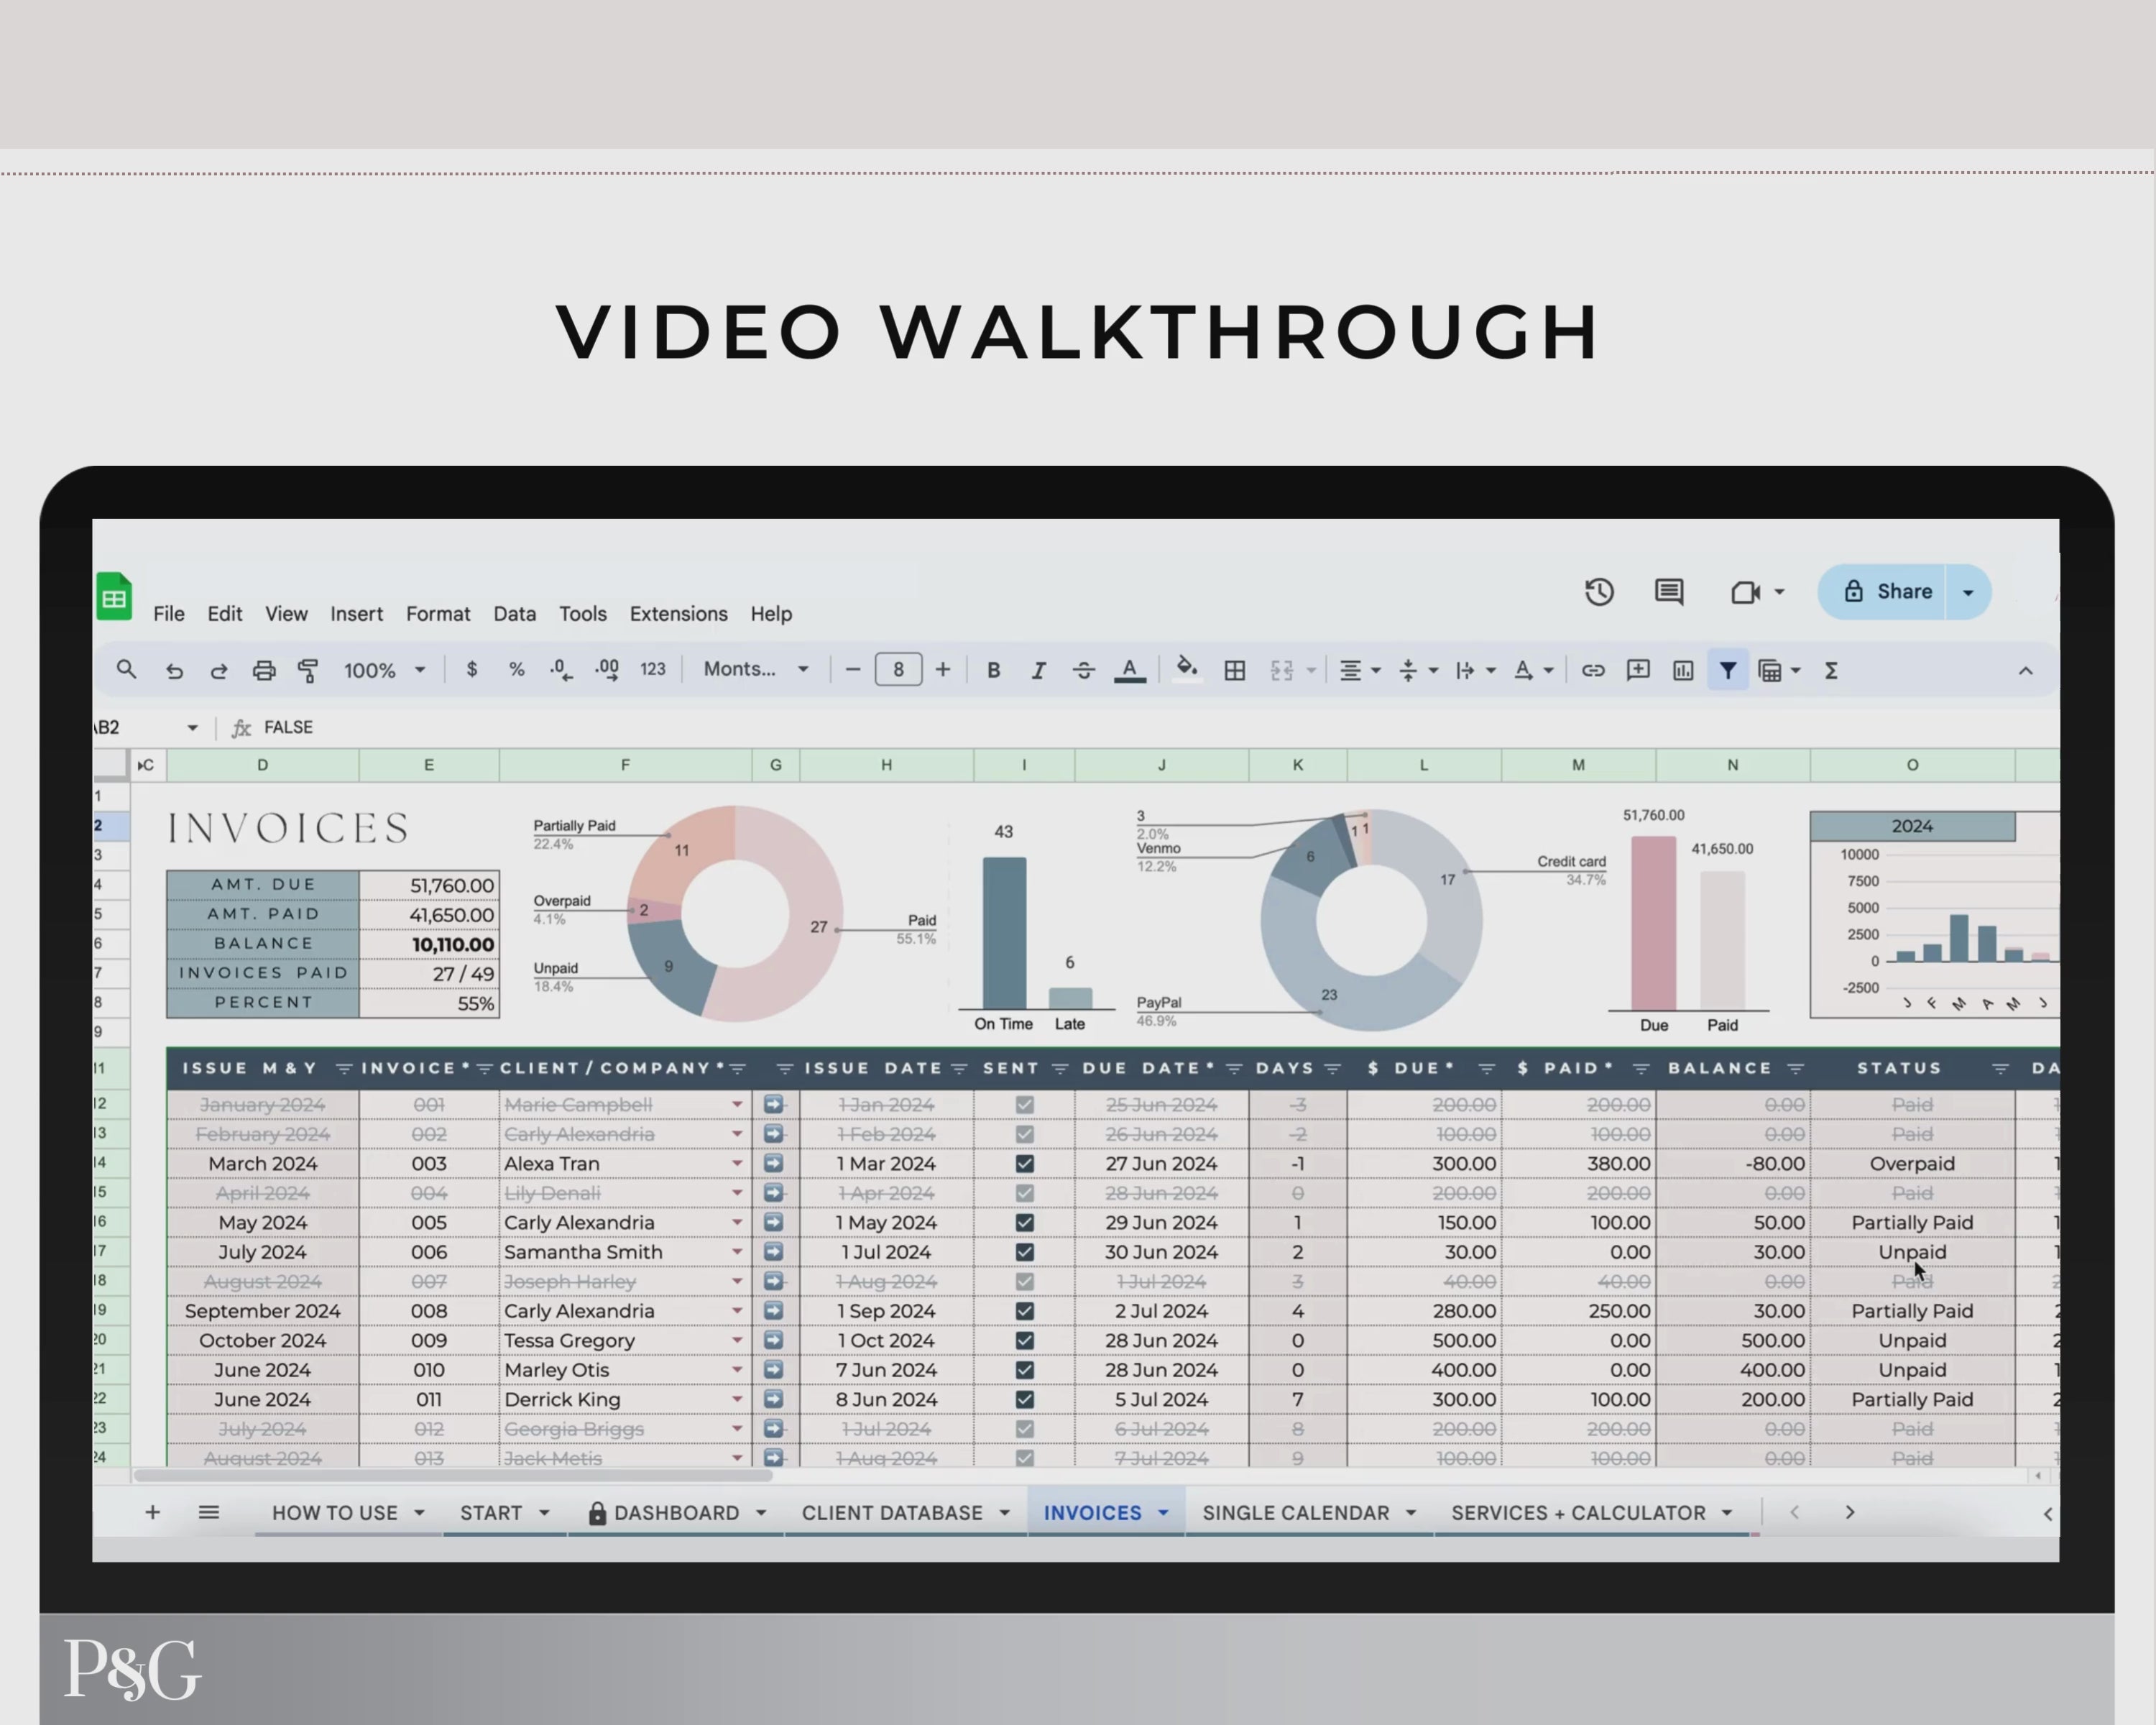The image size is (2156, 1725).
Task: Open version history clock icon
Action: point(1599,592)
